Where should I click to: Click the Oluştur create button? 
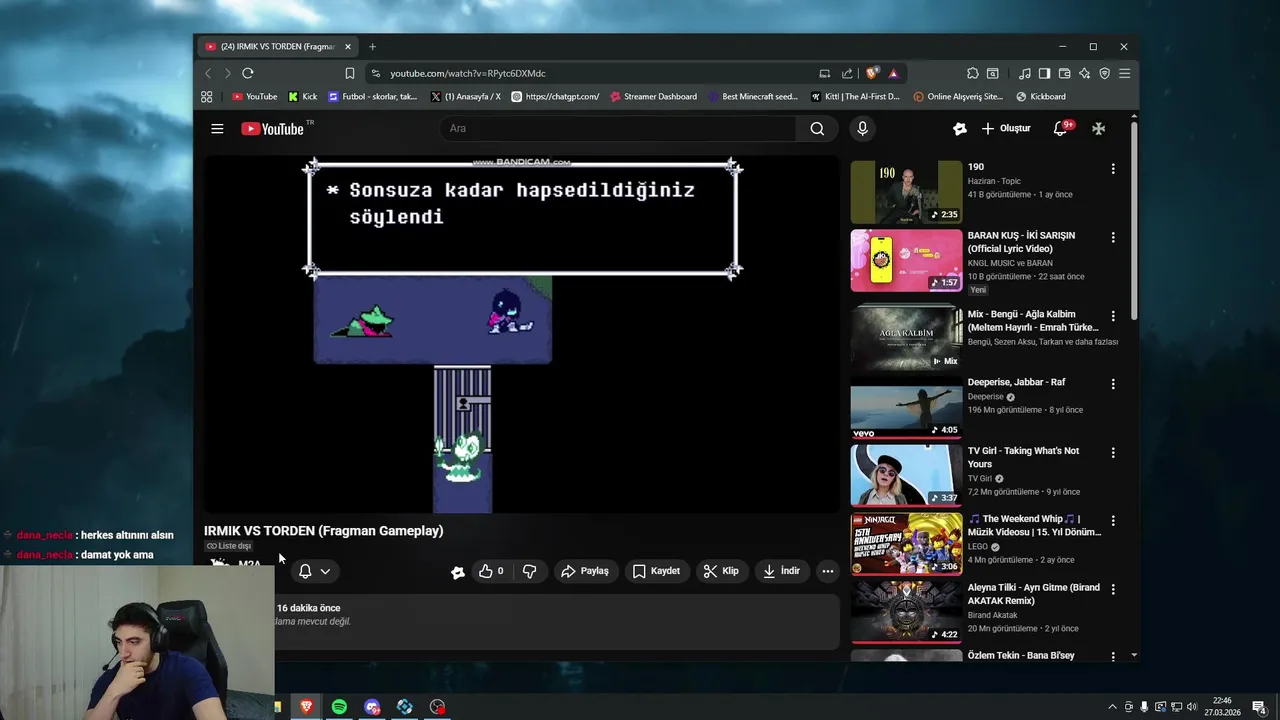[x=1006, y=128]
